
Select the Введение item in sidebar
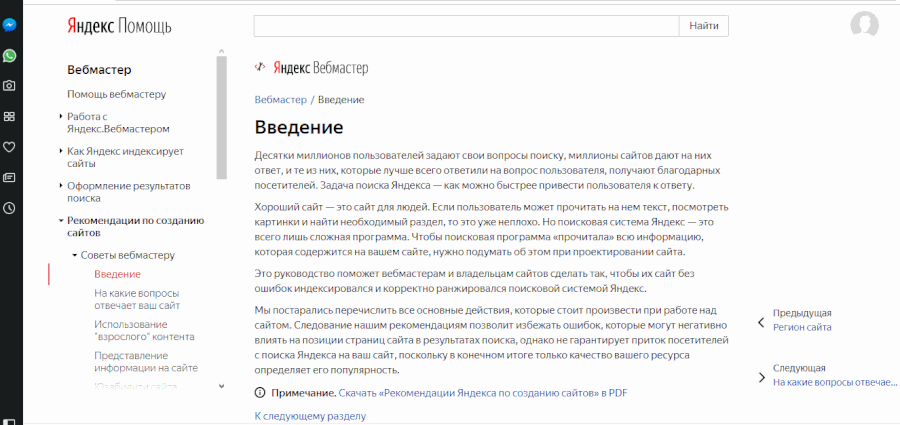tap(117, 274)
